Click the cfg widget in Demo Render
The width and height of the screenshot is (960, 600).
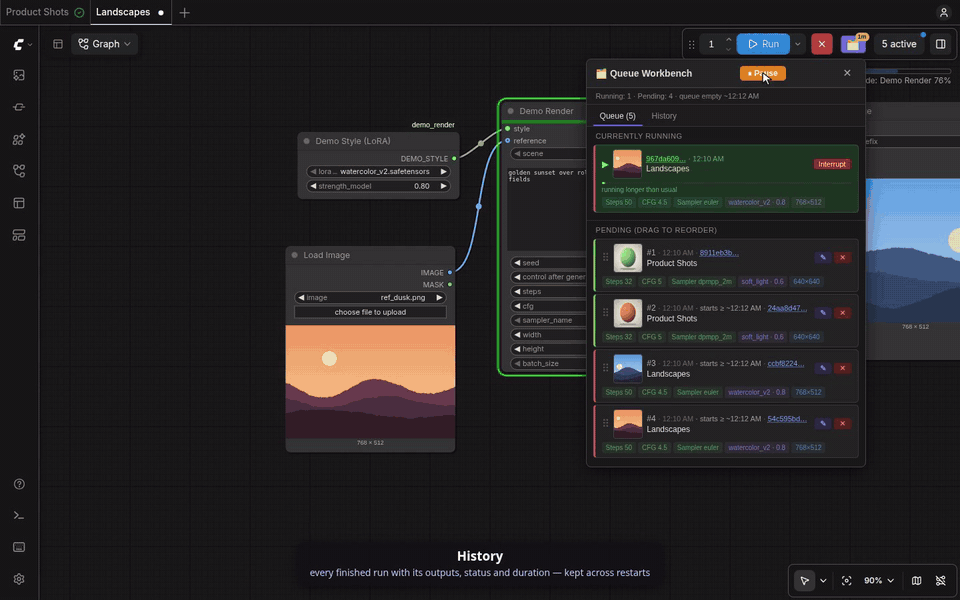pos(548,306)
